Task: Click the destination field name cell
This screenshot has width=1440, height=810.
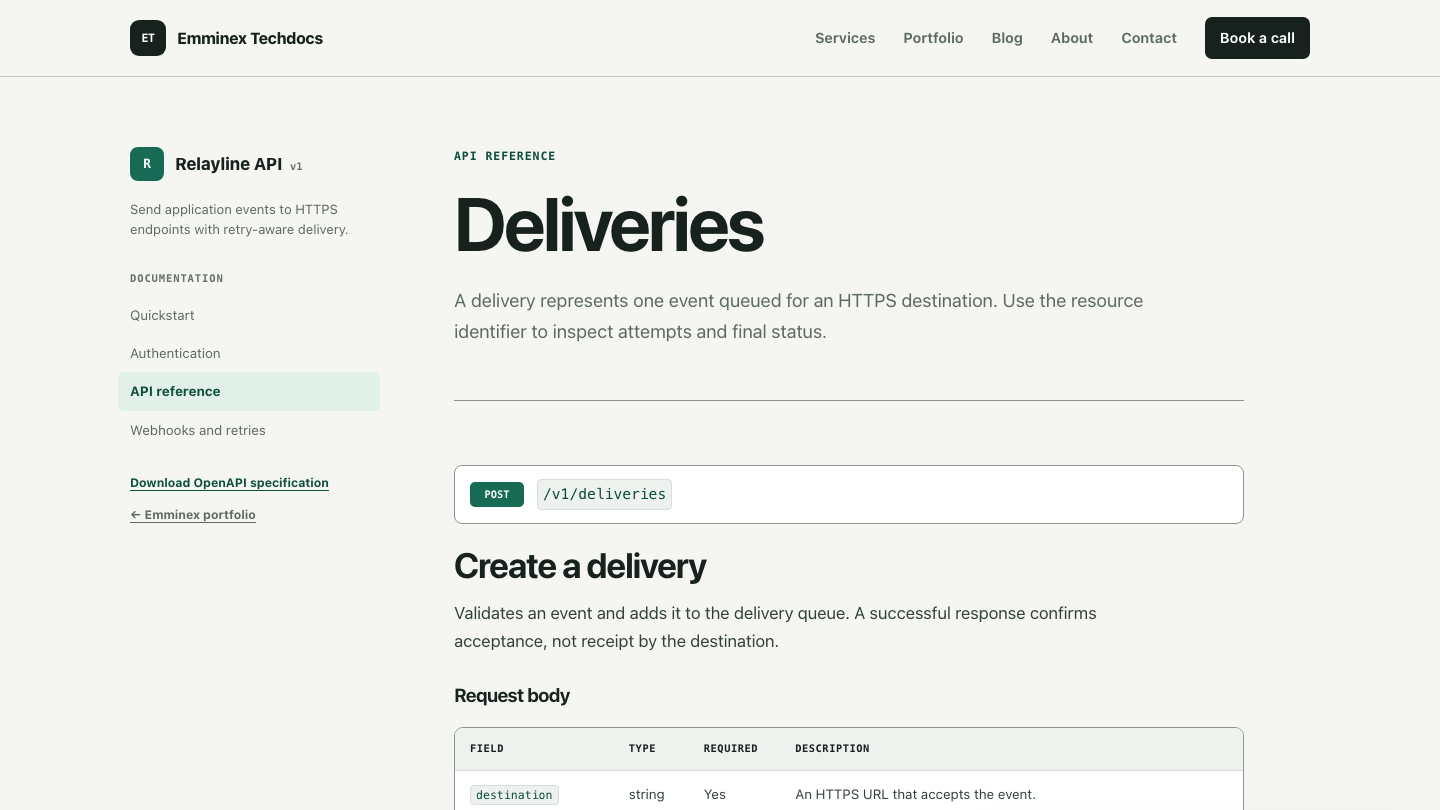Action: click(514, 795)
